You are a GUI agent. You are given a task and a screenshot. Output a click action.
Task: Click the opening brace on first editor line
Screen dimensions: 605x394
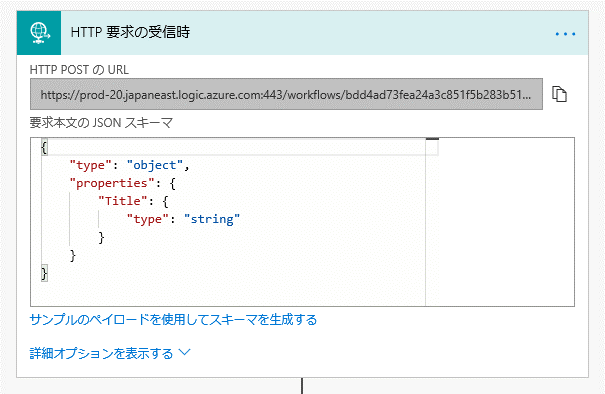[x=44, y=147]
